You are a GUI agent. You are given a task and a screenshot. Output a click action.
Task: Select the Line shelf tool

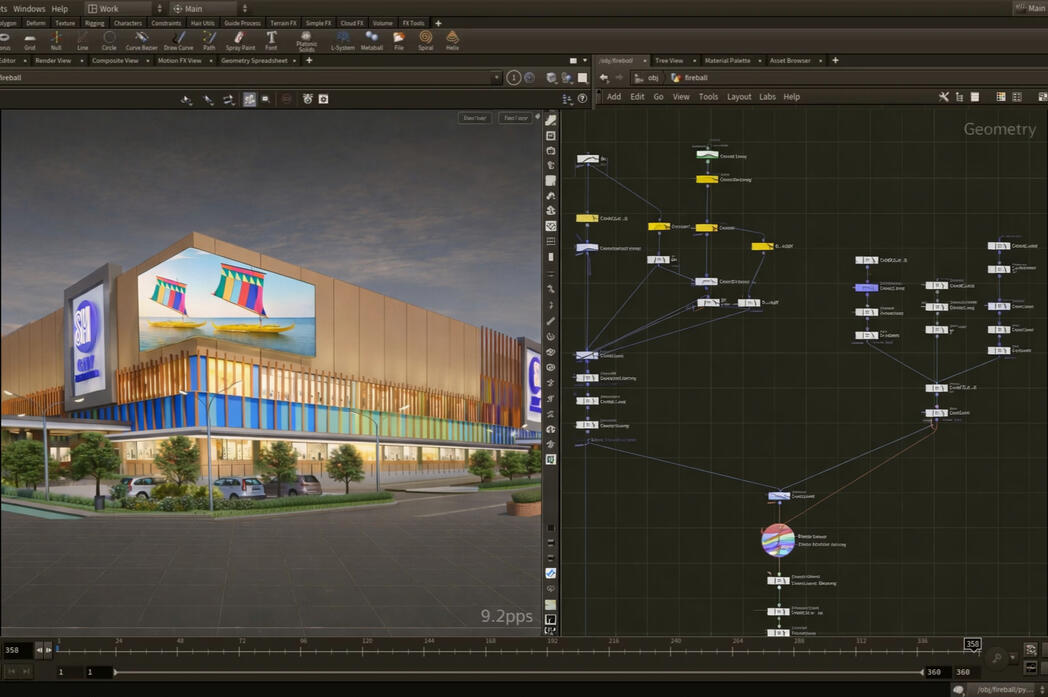pyautogui.click(x=82, y=41)
